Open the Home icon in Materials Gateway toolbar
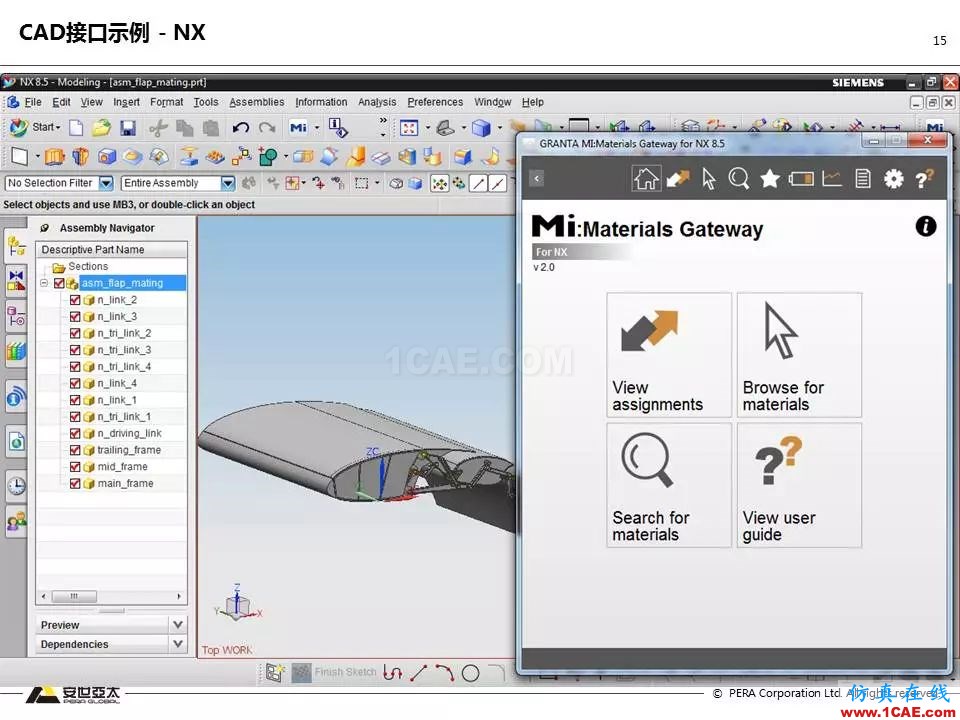This screenshot has height=720, width=960. 646,179
